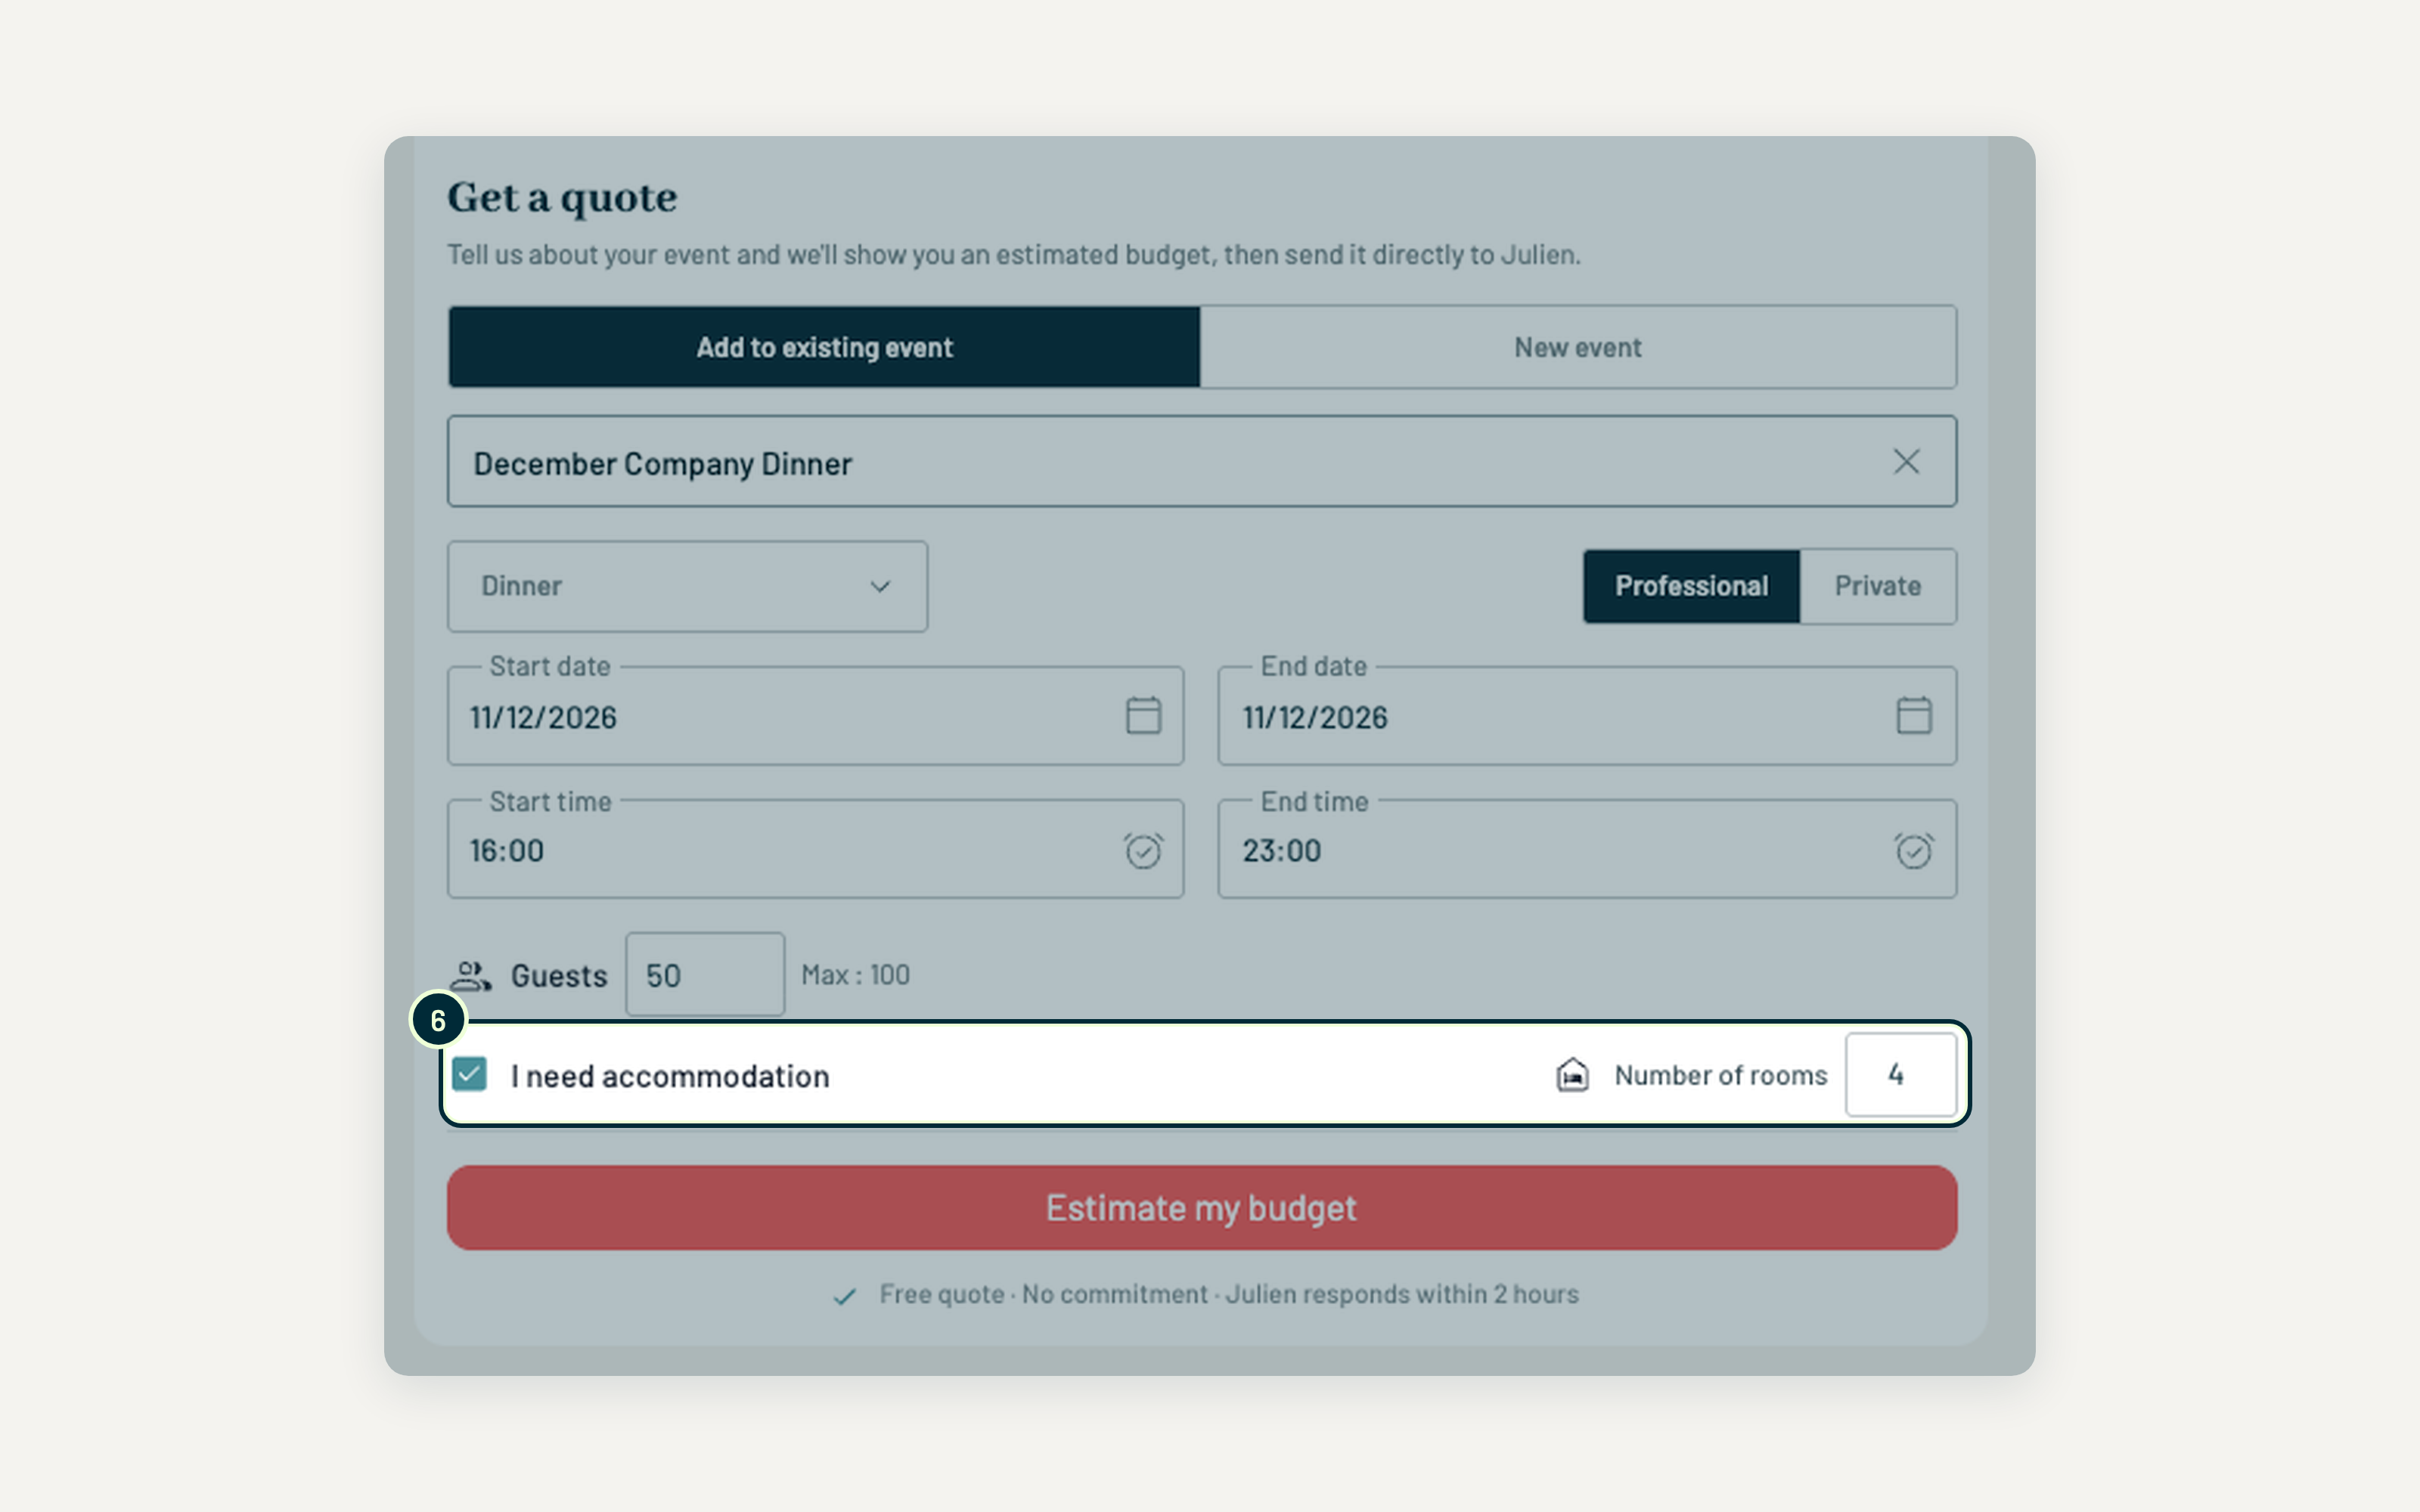Open the End date calendar picker
2420x1512 pixels.
pos(1914,716)
